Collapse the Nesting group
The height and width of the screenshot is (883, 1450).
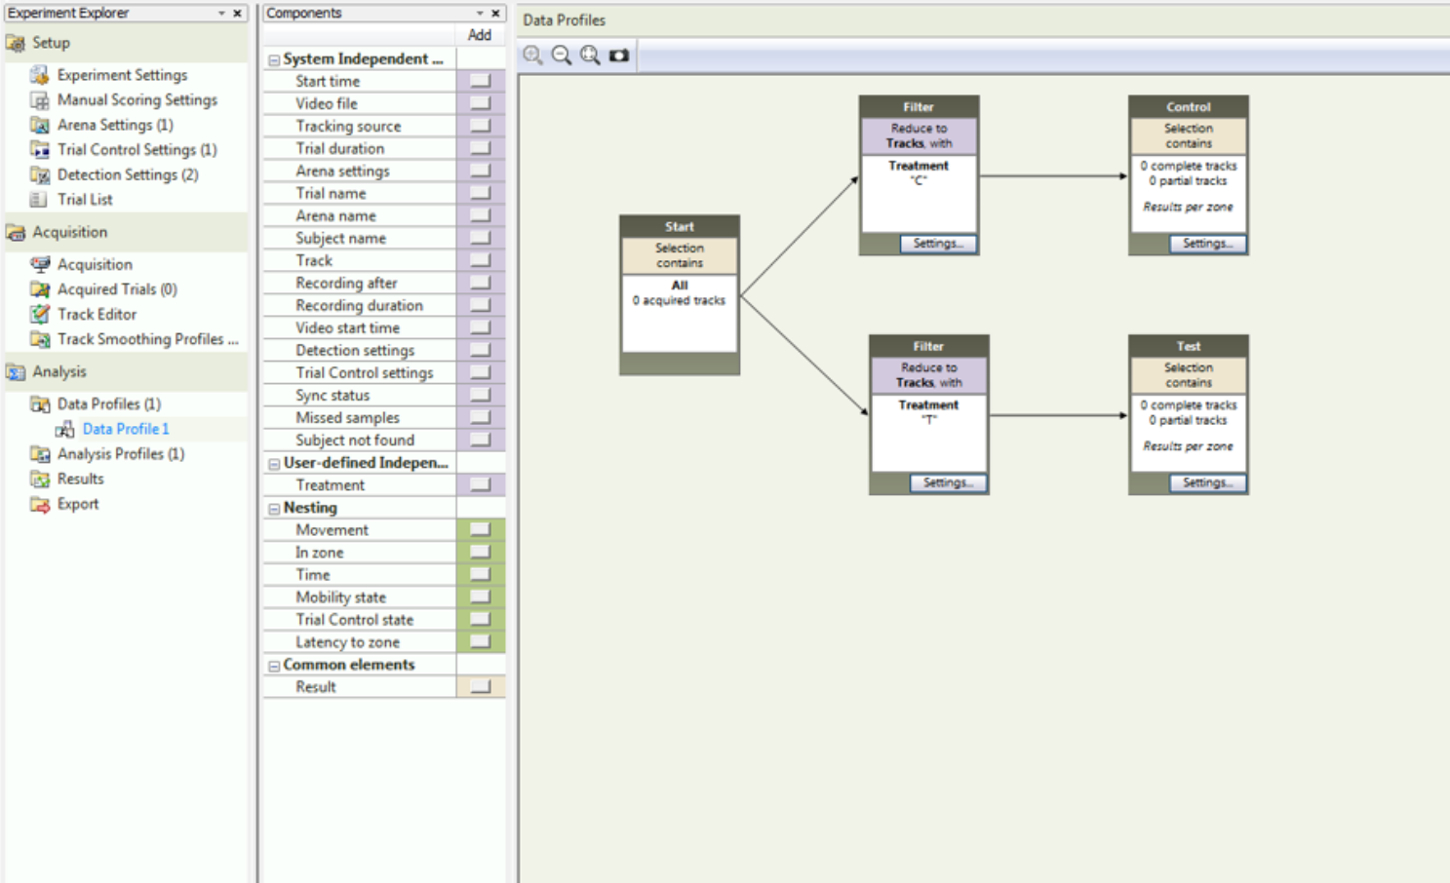pyautogui.click(x=274, y=509)
